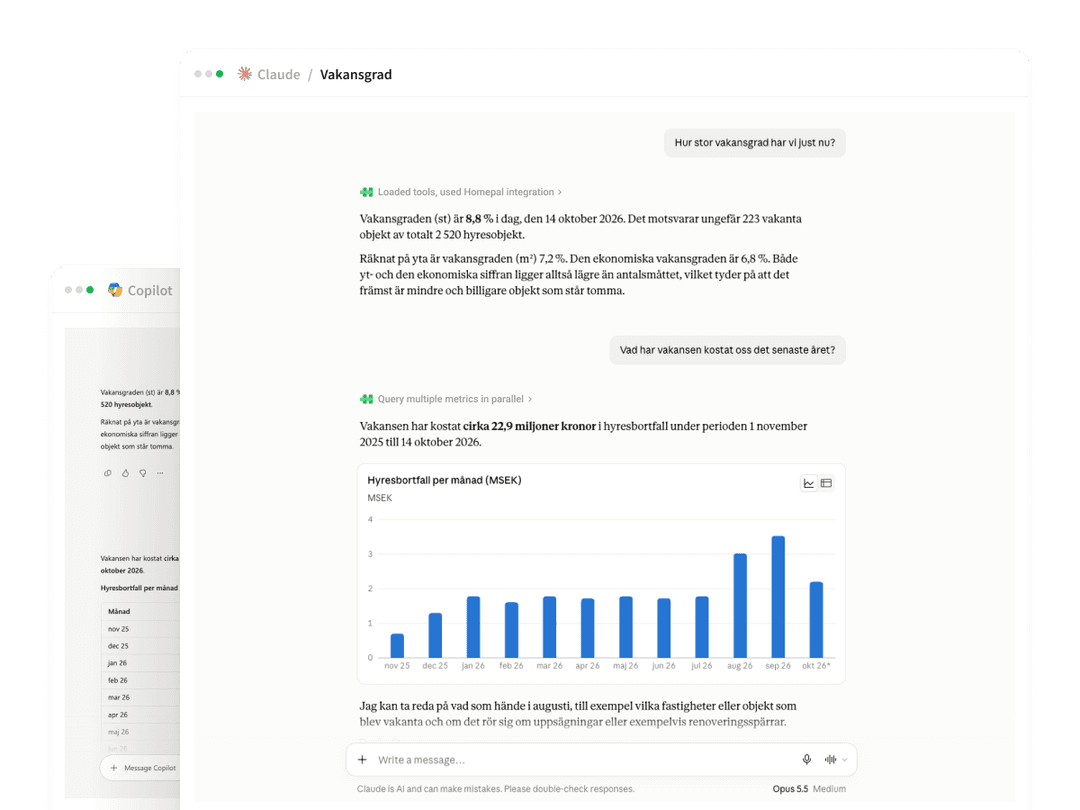Click the Homepal icon beside 'Query multiple metrics'
The height and width of the screenshot is (810, 1080).
(x=366, y=399)
